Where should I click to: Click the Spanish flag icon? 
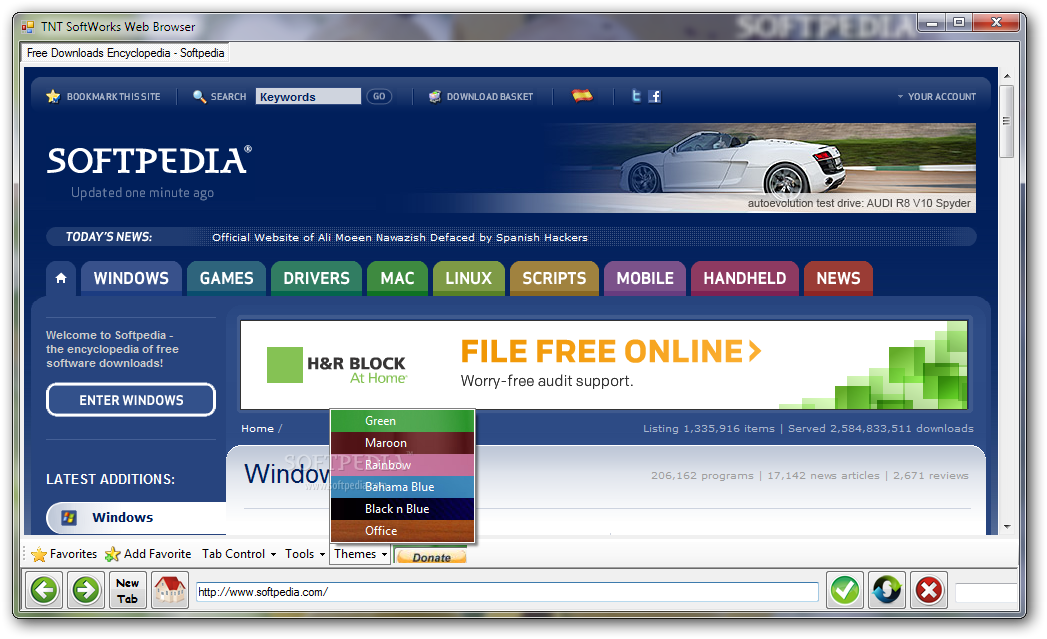pos(582,96)
